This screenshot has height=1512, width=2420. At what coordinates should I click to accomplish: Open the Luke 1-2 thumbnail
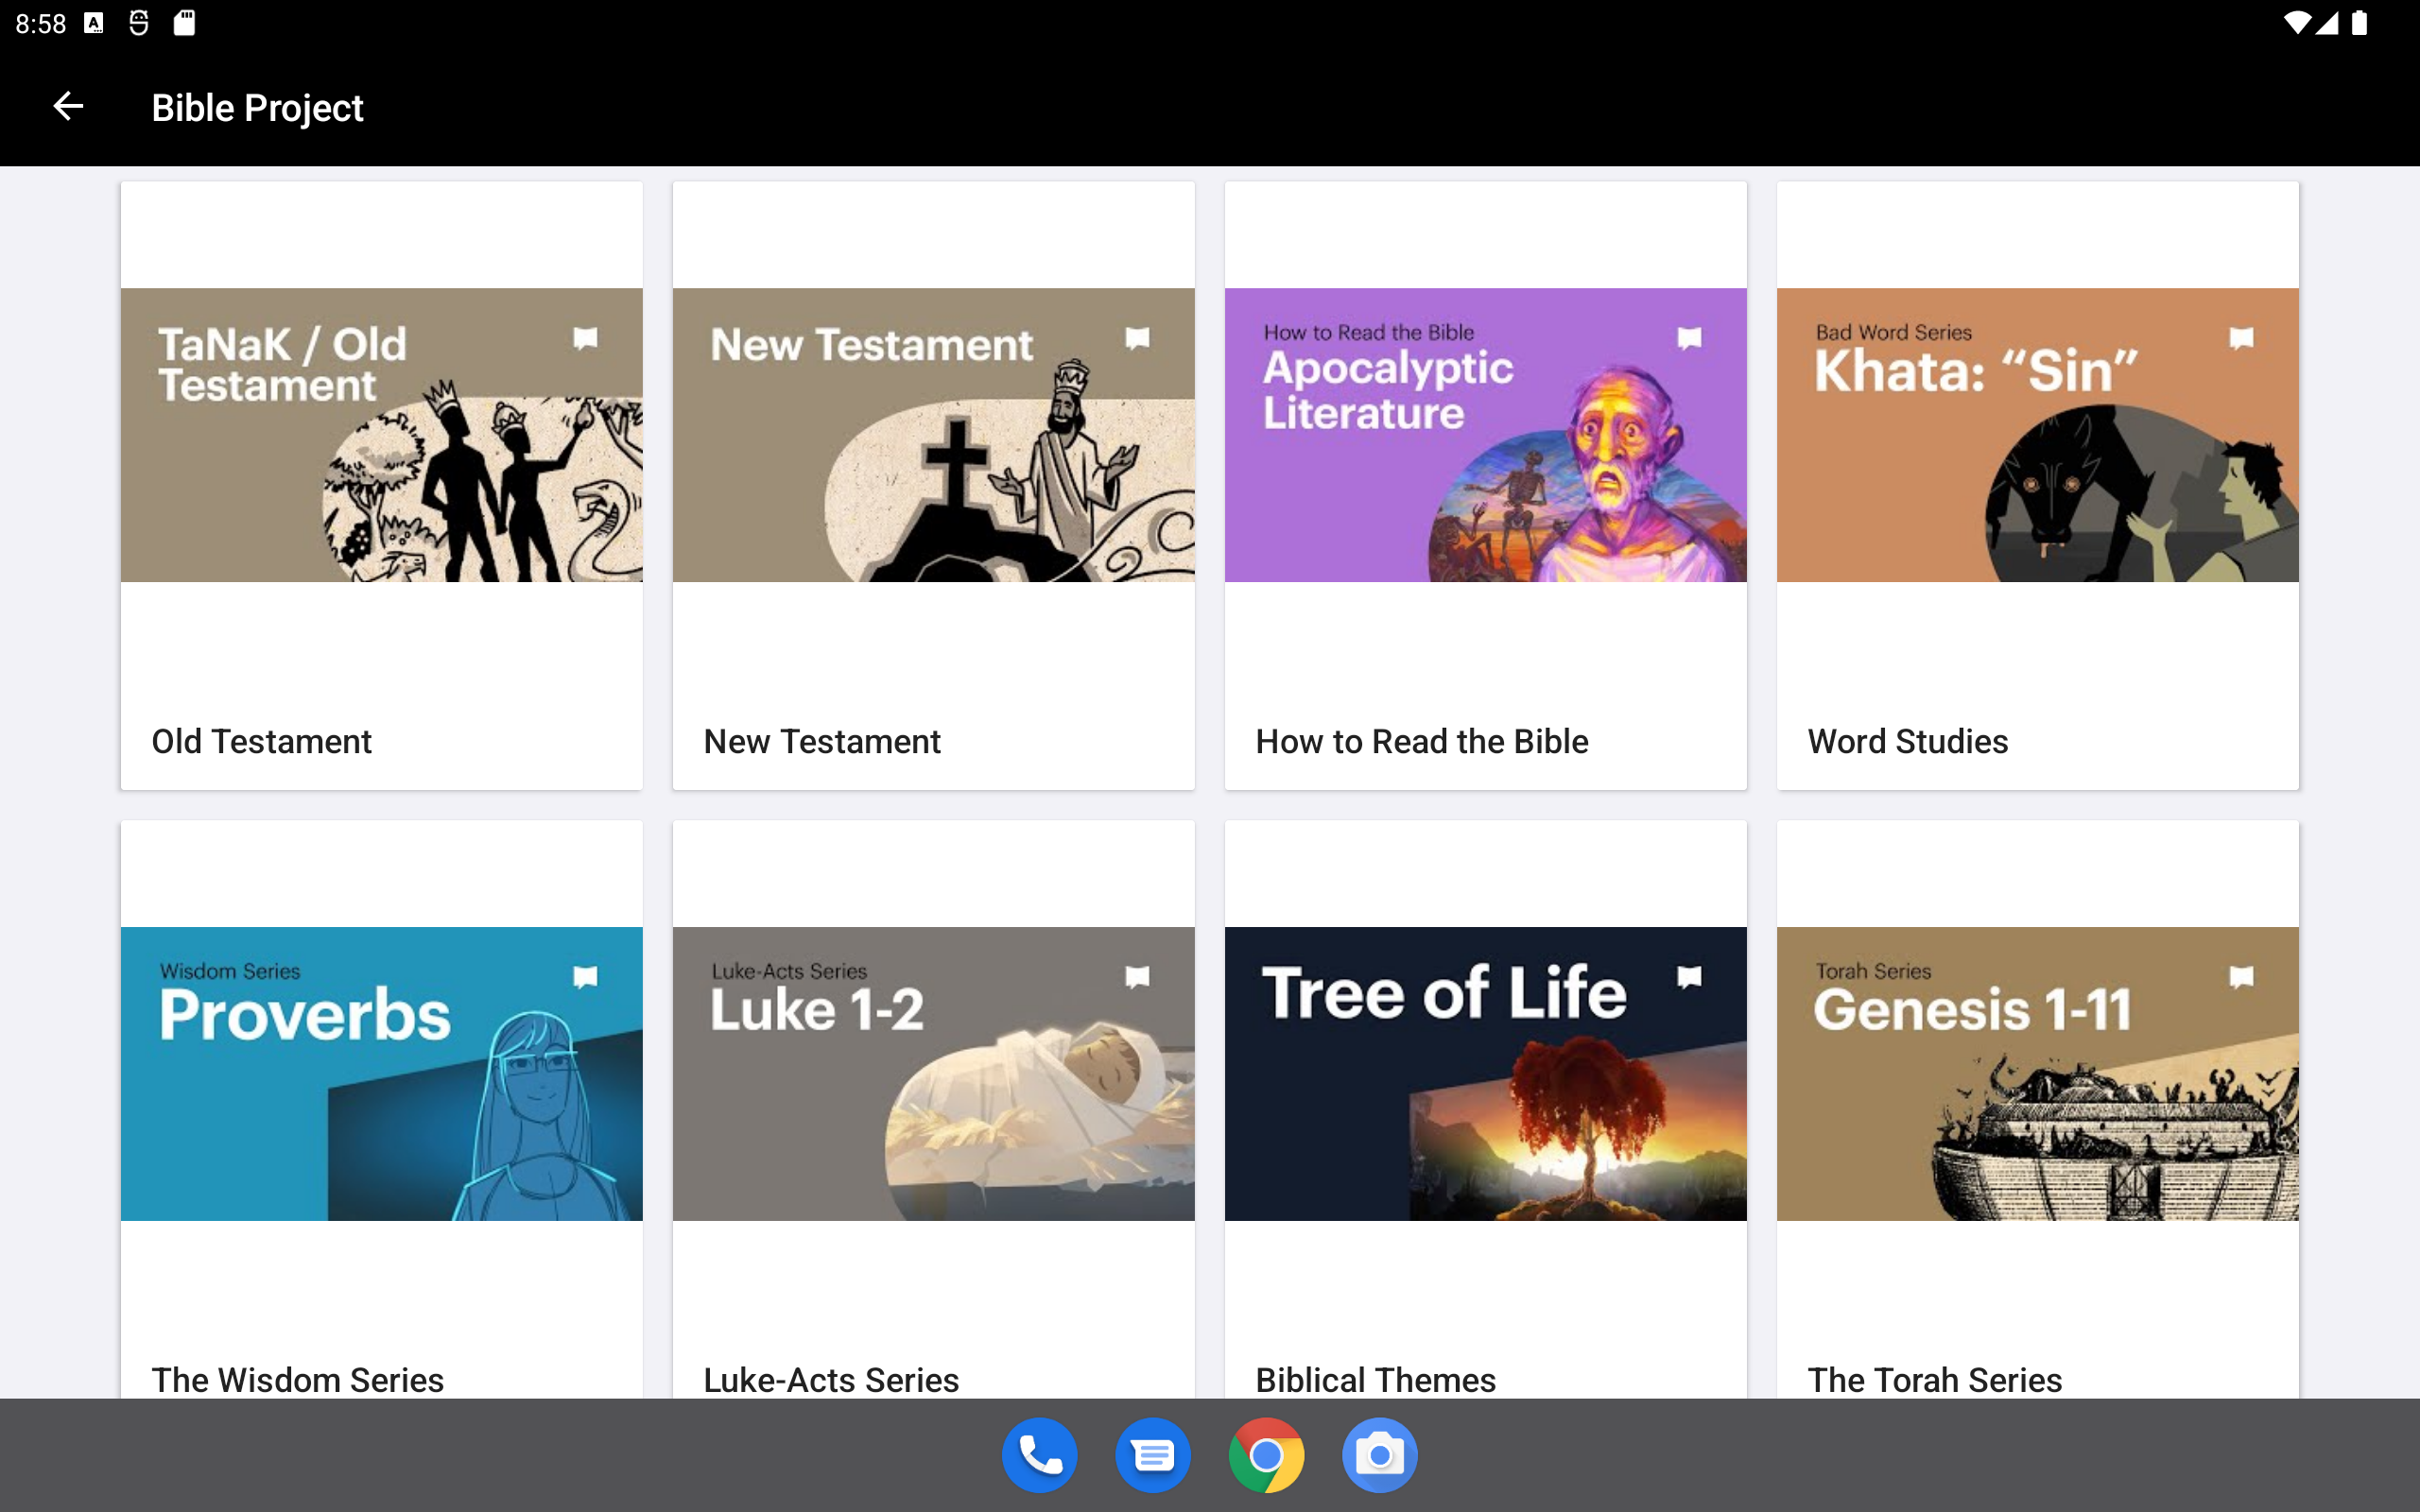tap(934, 1073)
